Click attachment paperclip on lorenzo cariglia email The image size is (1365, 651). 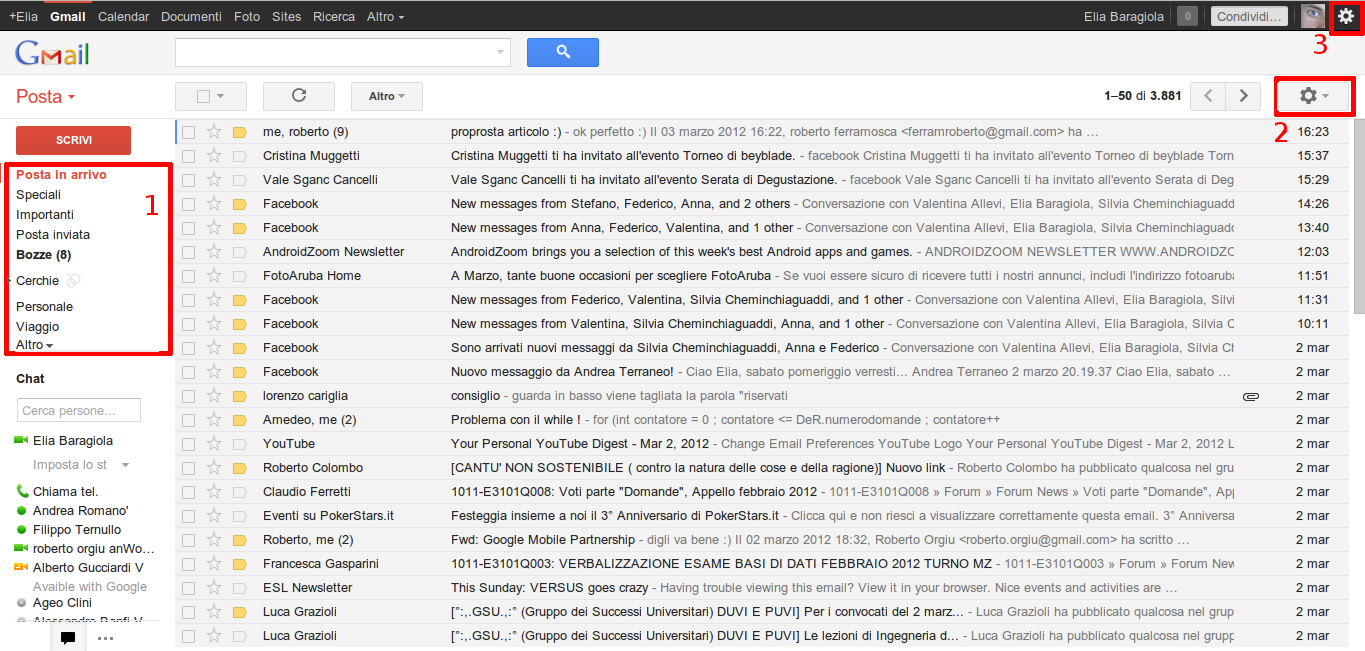coord(1251,396)
